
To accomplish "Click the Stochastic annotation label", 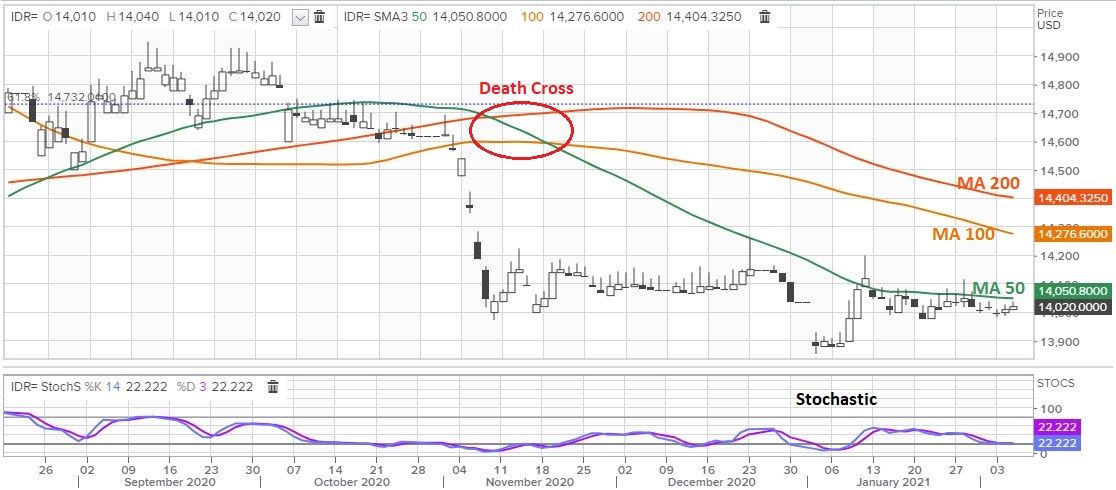I will (x=836, y=400).
